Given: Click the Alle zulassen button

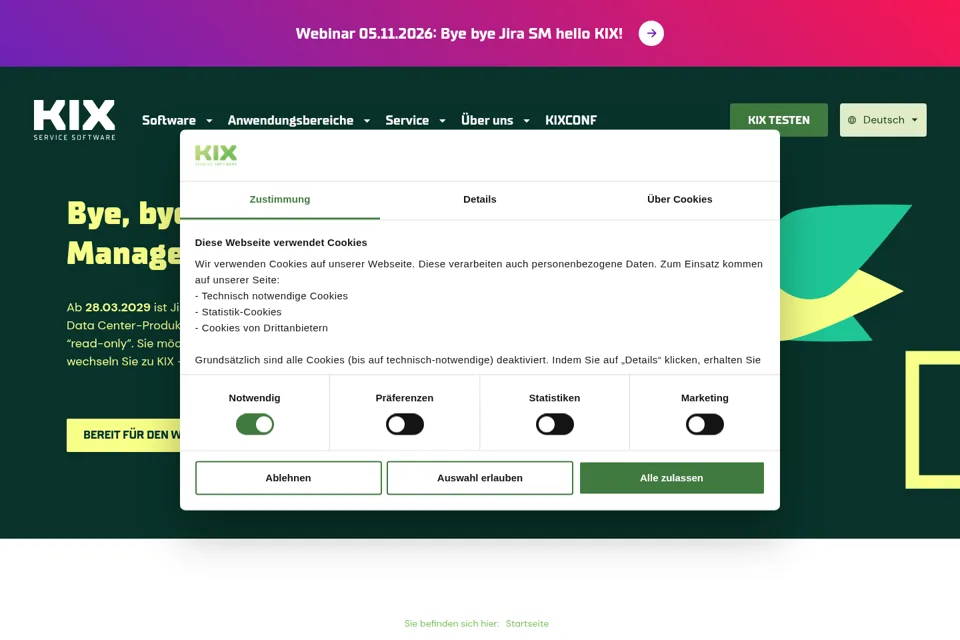Looking at the screenshot, I should 672,478.
